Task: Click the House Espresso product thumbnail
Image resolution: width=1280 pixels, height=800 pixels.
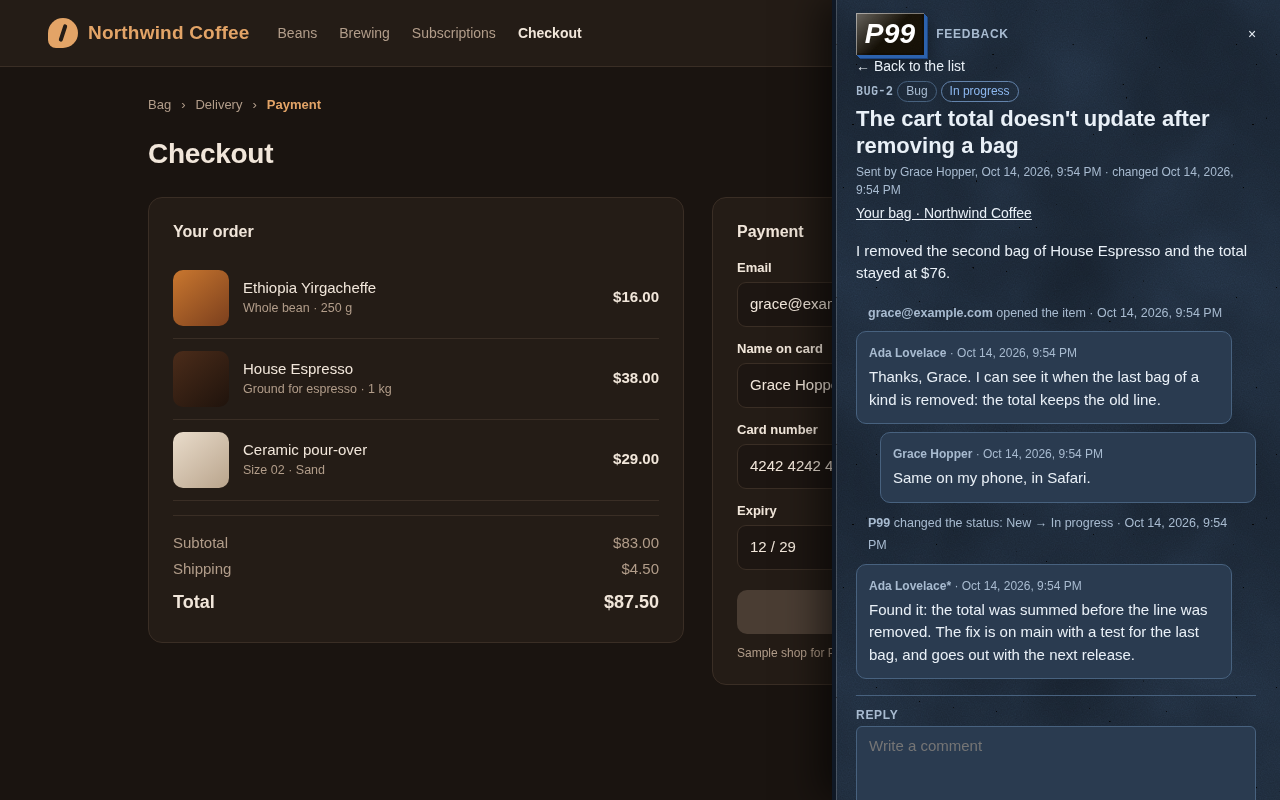Action: (x=201, y=379)
